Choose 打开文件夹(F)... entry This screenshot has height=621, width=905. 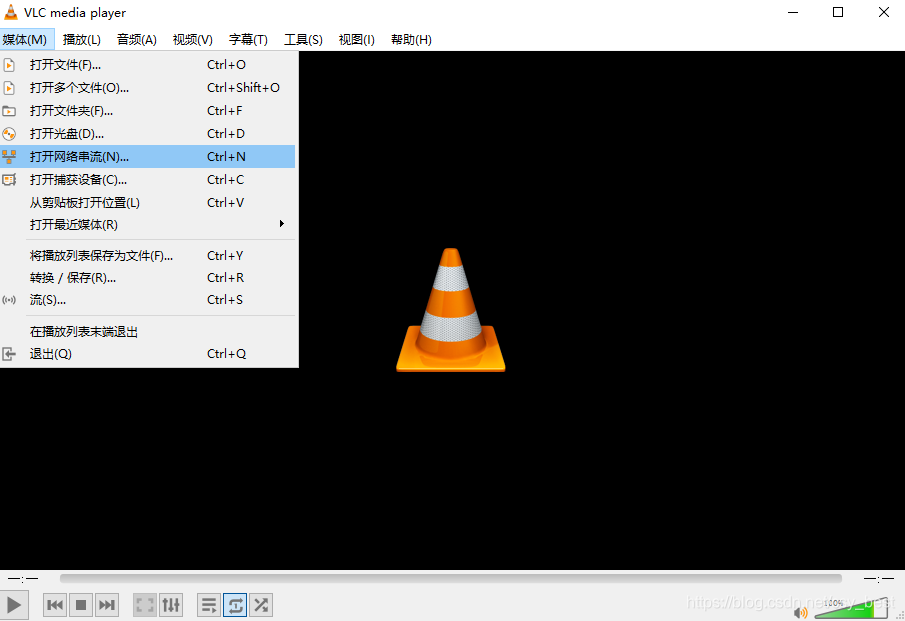[148, 111]
